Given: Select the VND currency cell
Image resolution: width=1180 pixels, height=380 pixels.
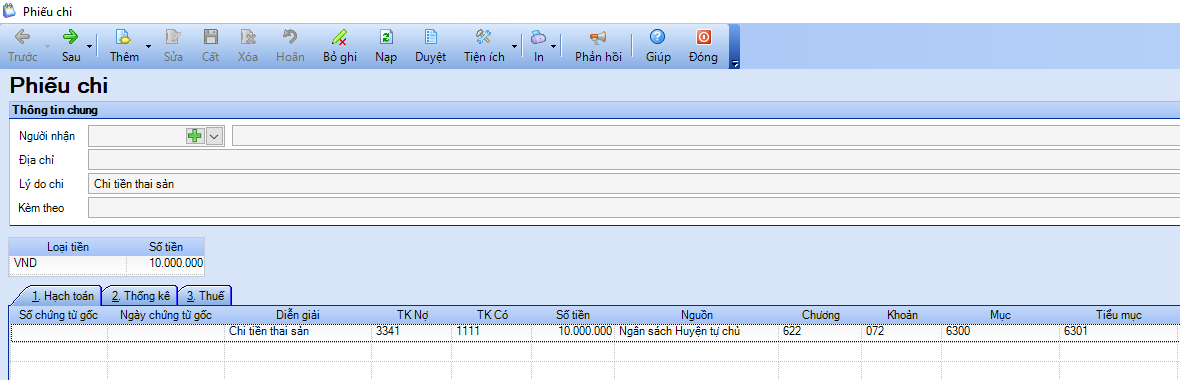Looking at the screenshot, I should (68, 263).
